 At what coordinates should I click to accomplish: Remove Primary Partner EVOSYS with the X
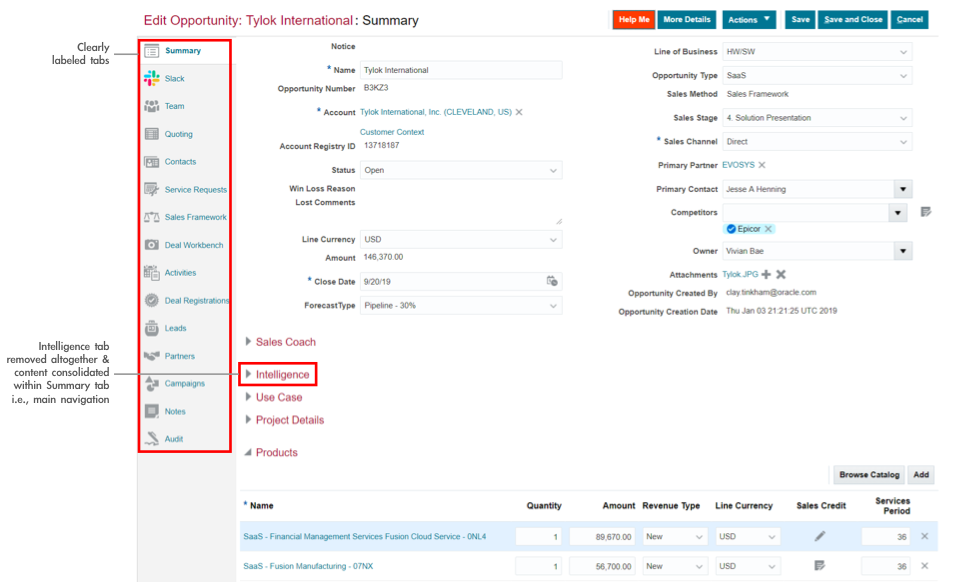[762, 165]
